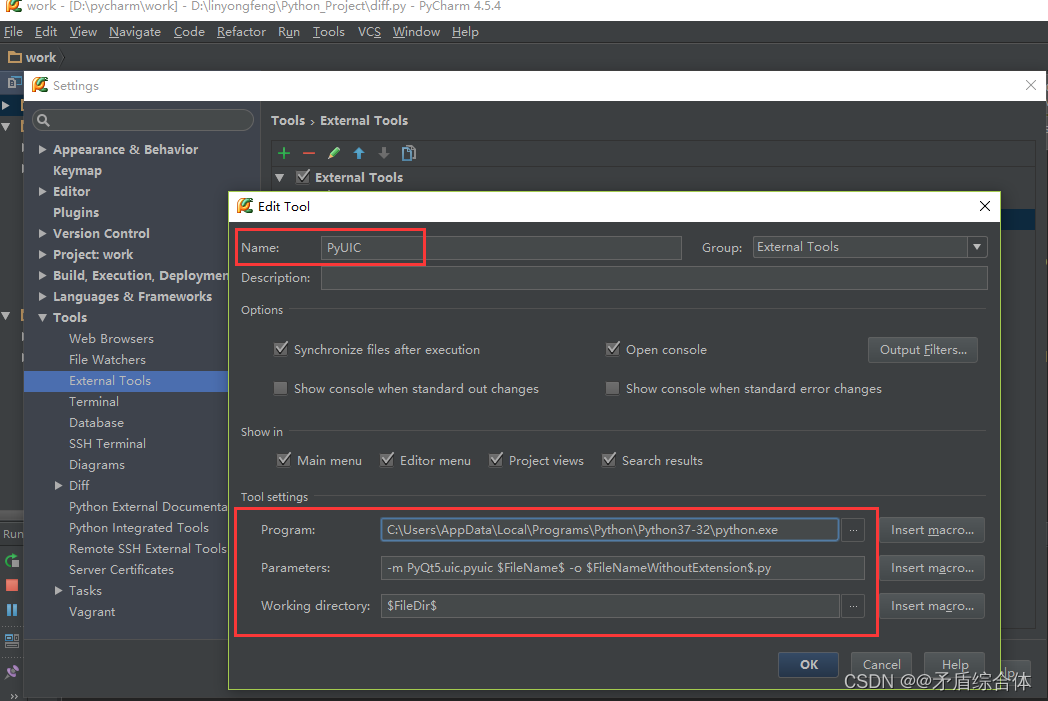Open the Run menu

click(x=289, y=32)
